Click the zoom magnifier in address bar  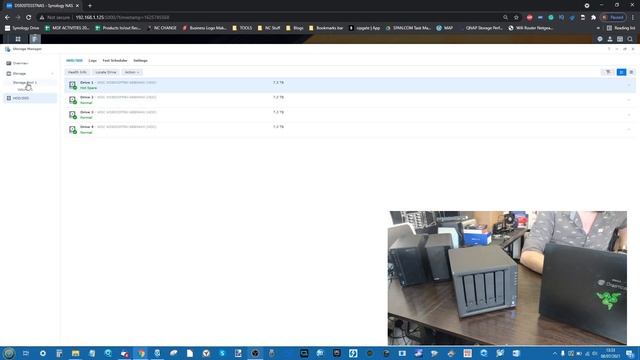505,18
